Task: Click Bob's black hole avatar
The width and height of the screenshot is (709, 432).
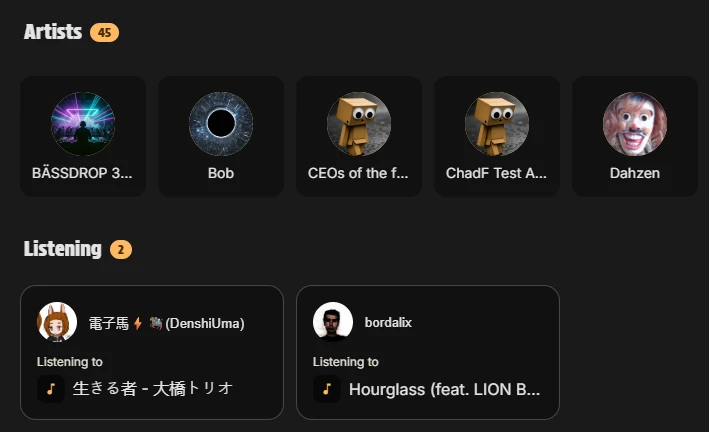Action: (221, 124)
